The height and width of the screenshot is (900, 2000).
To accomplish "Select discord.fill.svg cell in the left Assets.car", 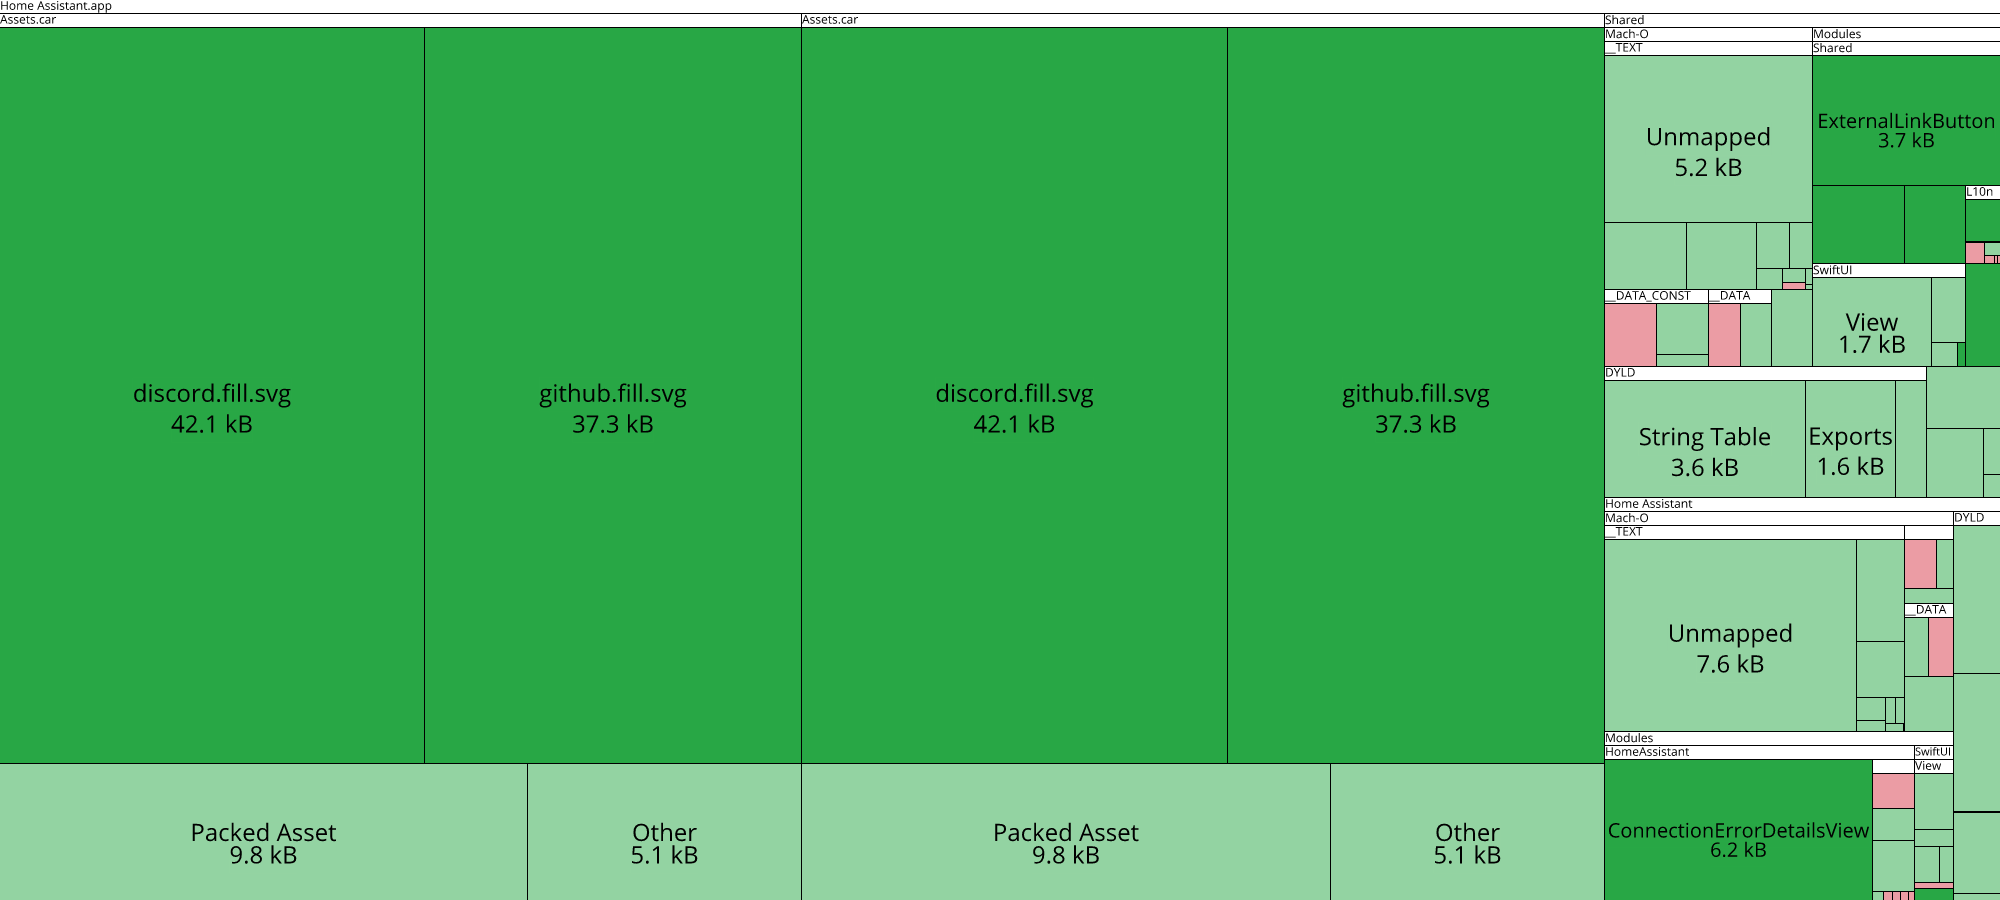I will pos(212,395).
